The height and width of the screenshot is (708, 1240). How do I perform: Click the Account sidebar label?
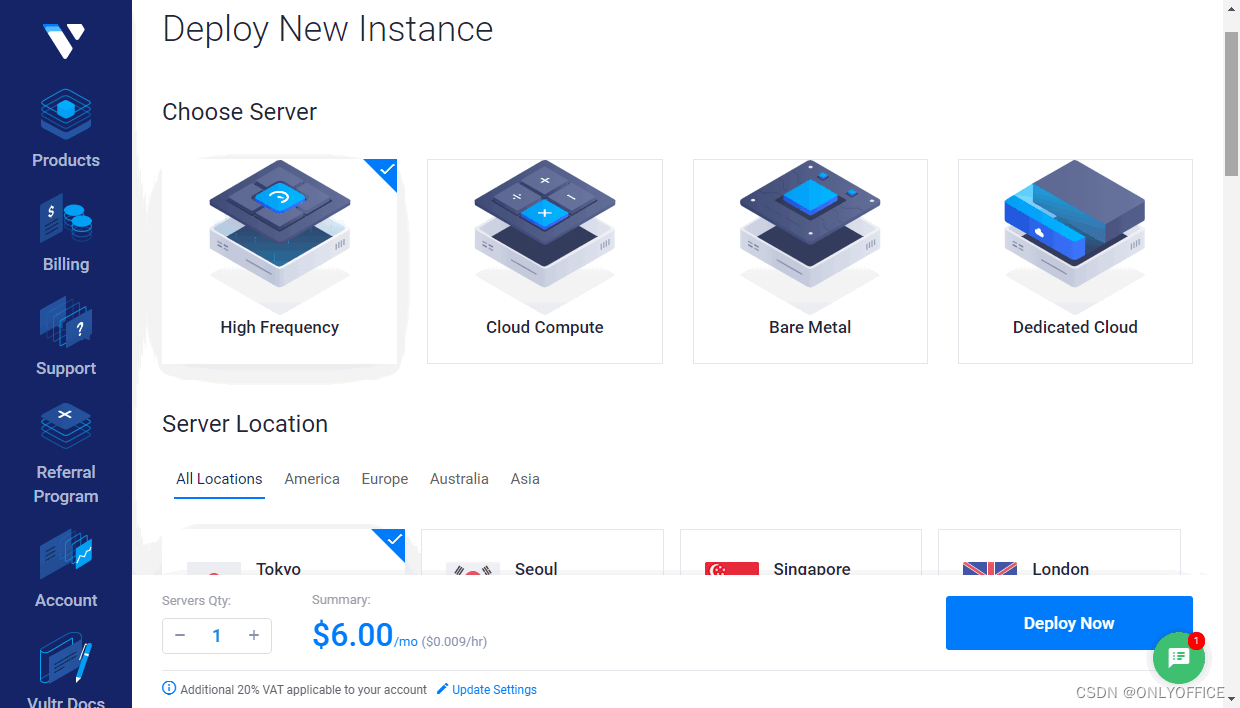[x=66, y=600]
